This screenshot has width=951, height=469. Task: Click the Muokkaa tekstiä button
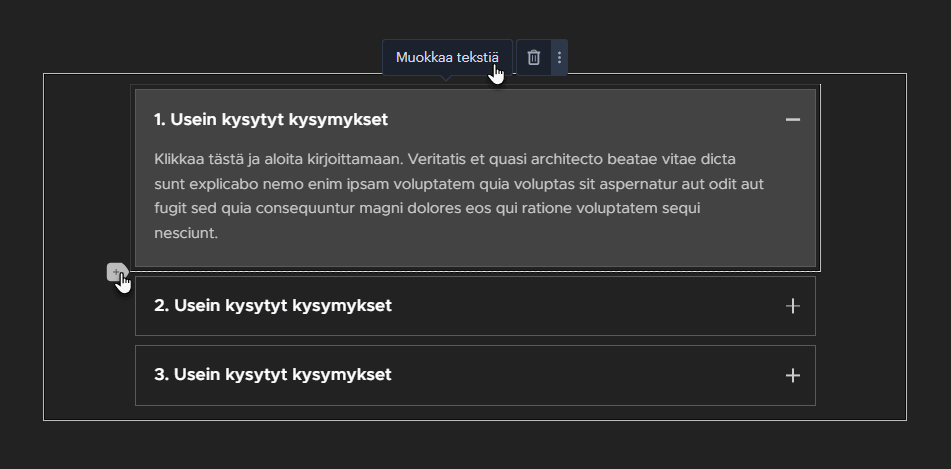point(447,58)
